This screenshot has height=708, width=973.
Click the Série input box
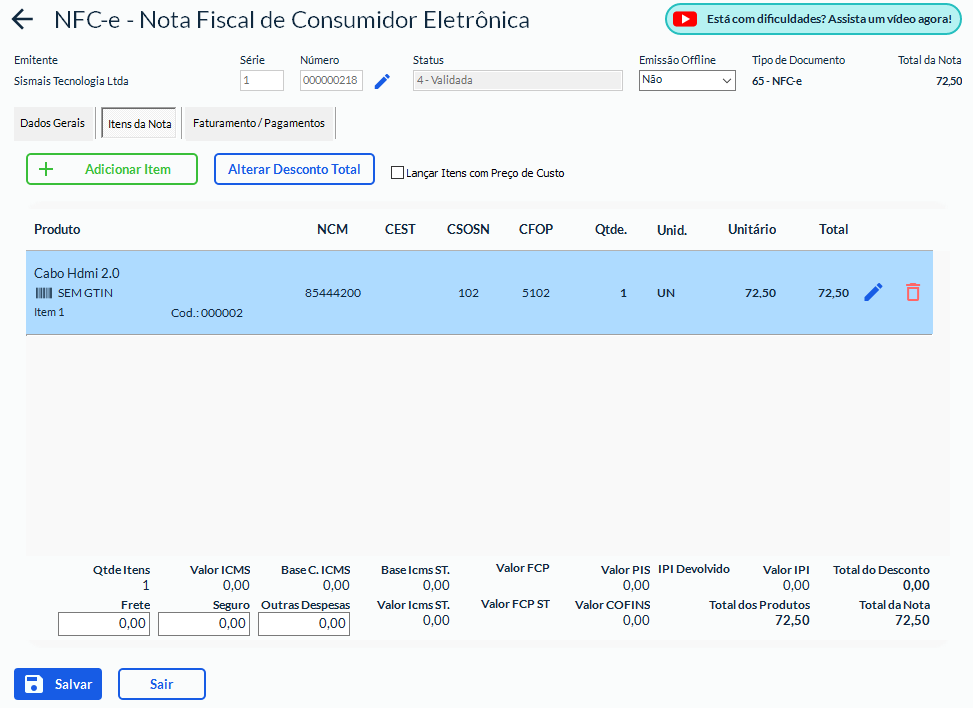(x=261, y=81)
